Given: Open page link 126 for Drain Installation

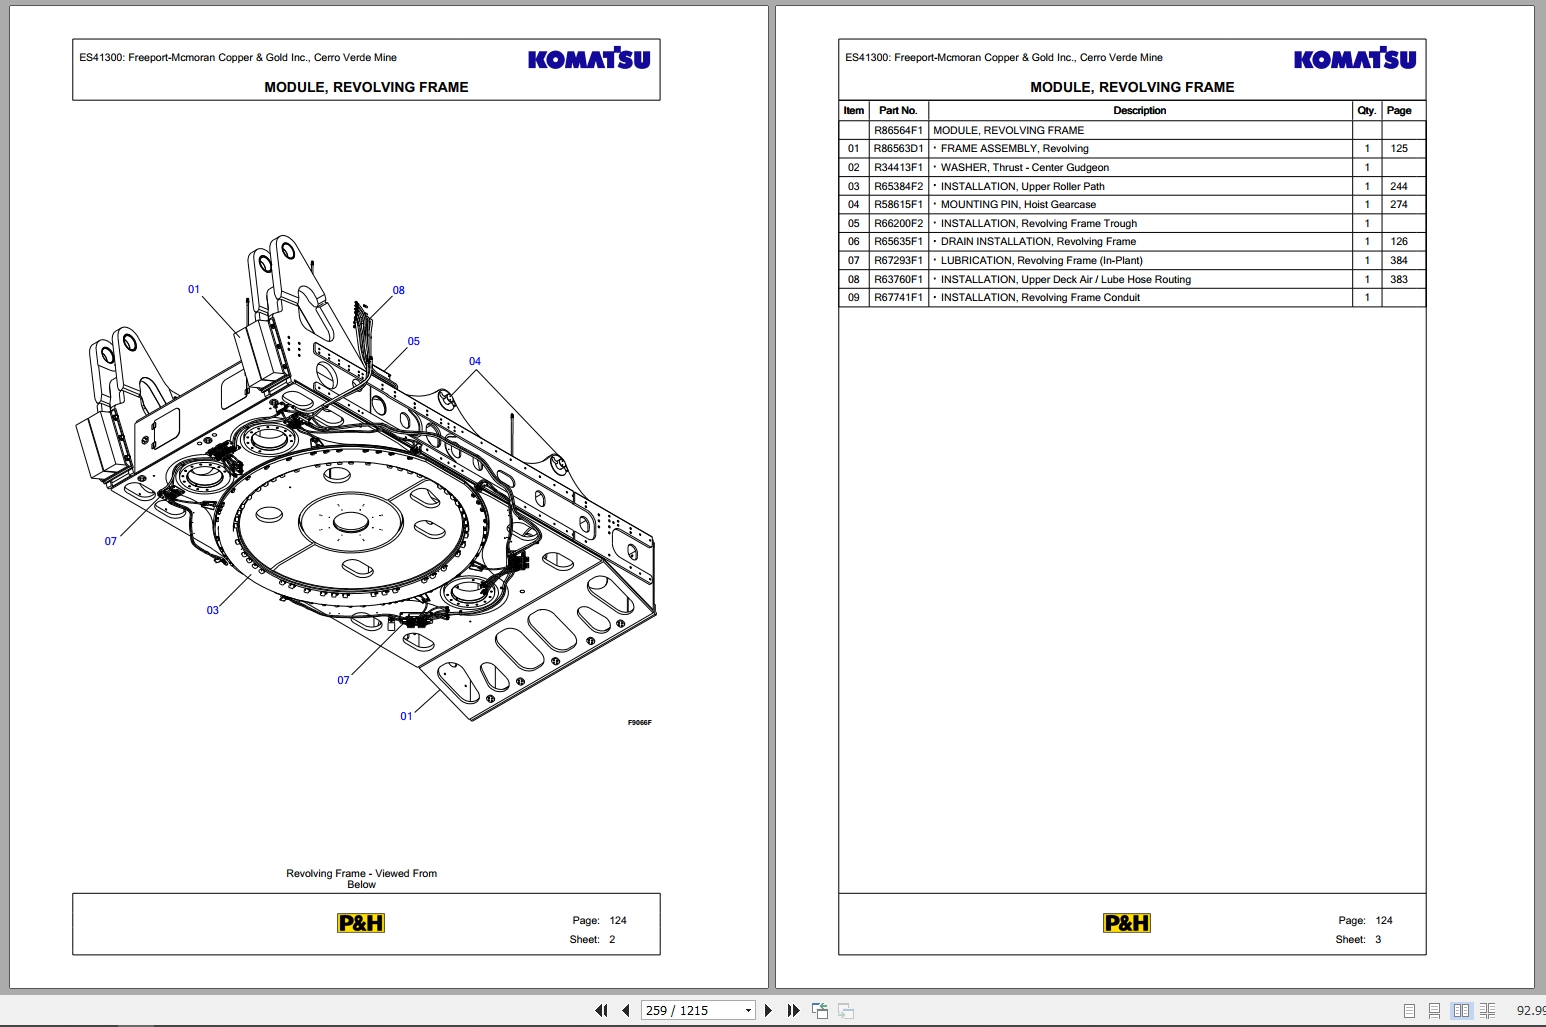Looking at the screenshot, I should point(1399,241).
